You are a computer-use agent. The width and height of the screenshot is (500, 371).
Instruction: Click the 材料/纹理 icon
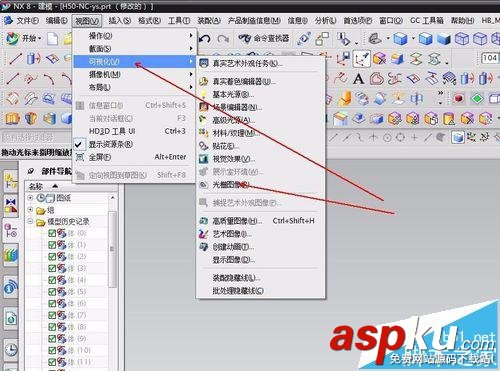pyautogui.click(x=204, y=133)
